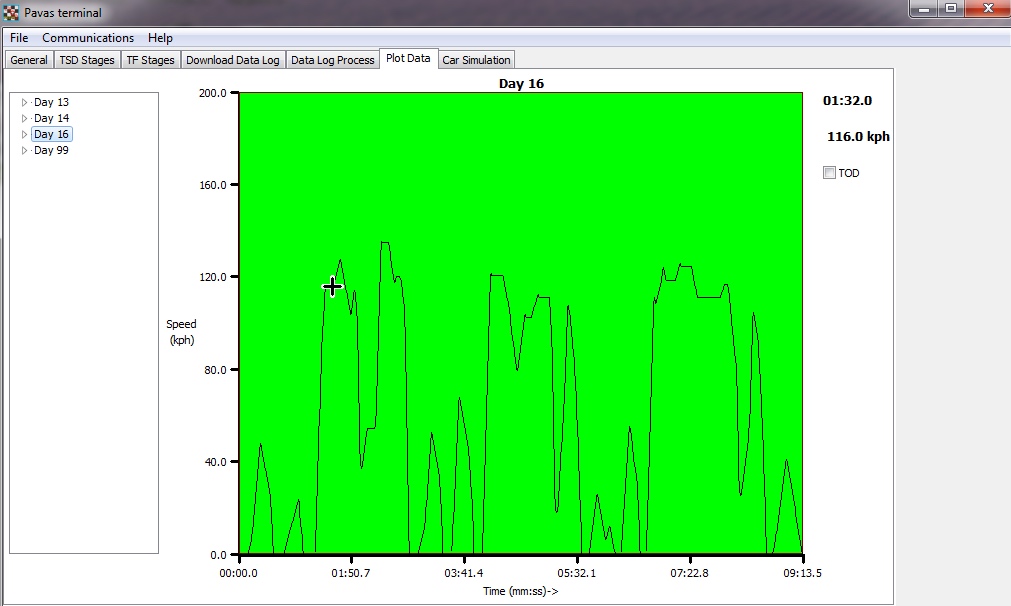
Task: Open the Help menu
Action: tap(160, 38)
